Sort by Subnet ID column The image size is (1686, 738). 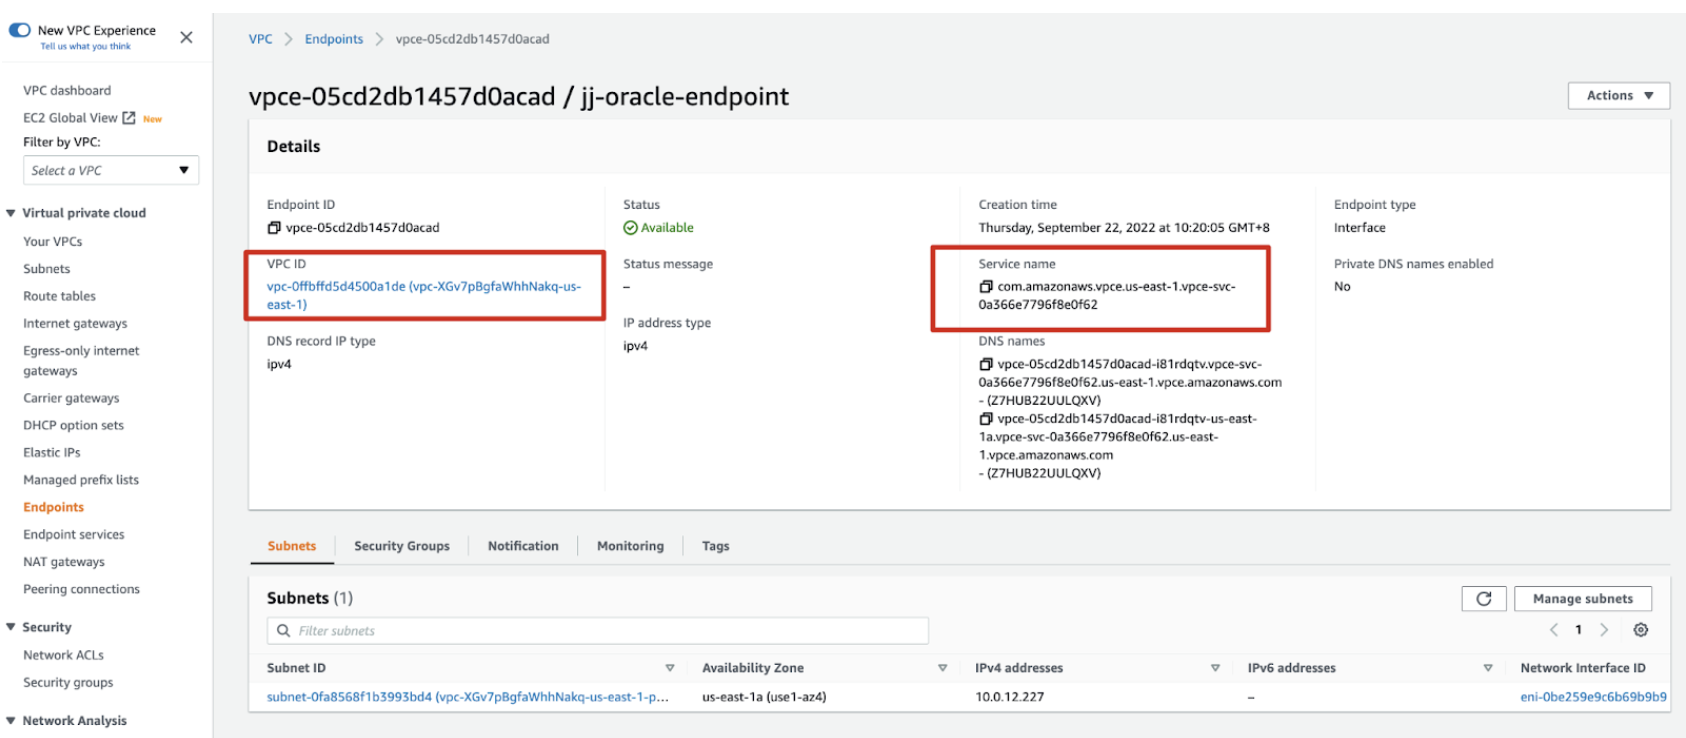(670, 668)
